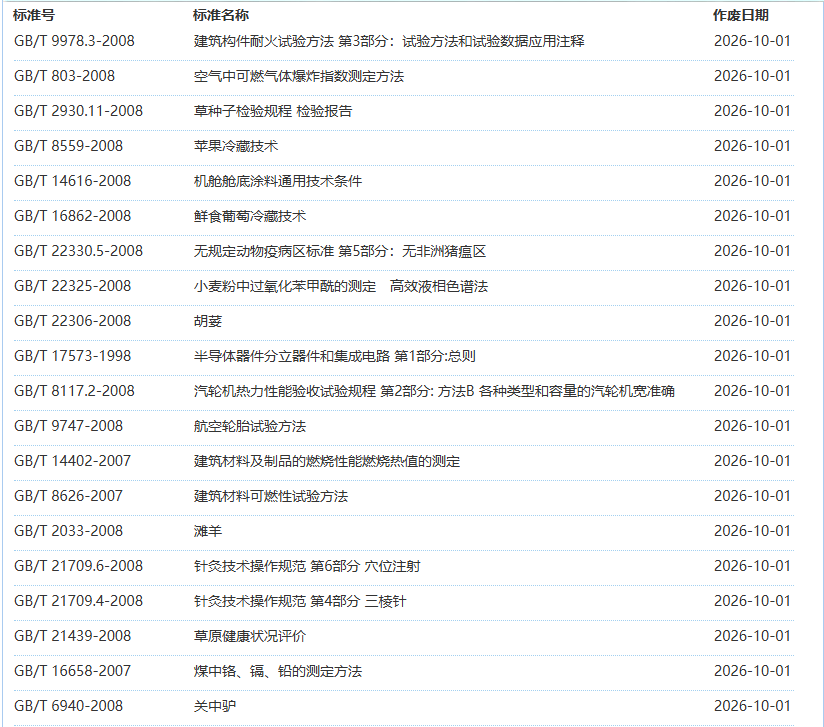Open the 苹果冷藏技术 standard

pos(235,146)
